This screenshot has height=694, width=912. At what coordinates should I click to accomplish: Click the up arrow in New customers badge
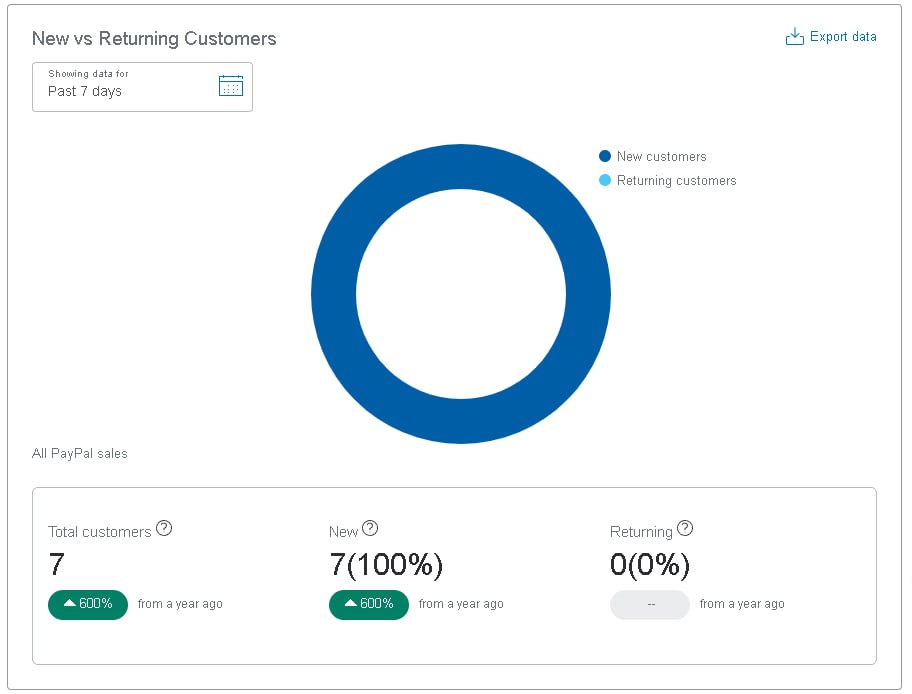click(351, 603)
